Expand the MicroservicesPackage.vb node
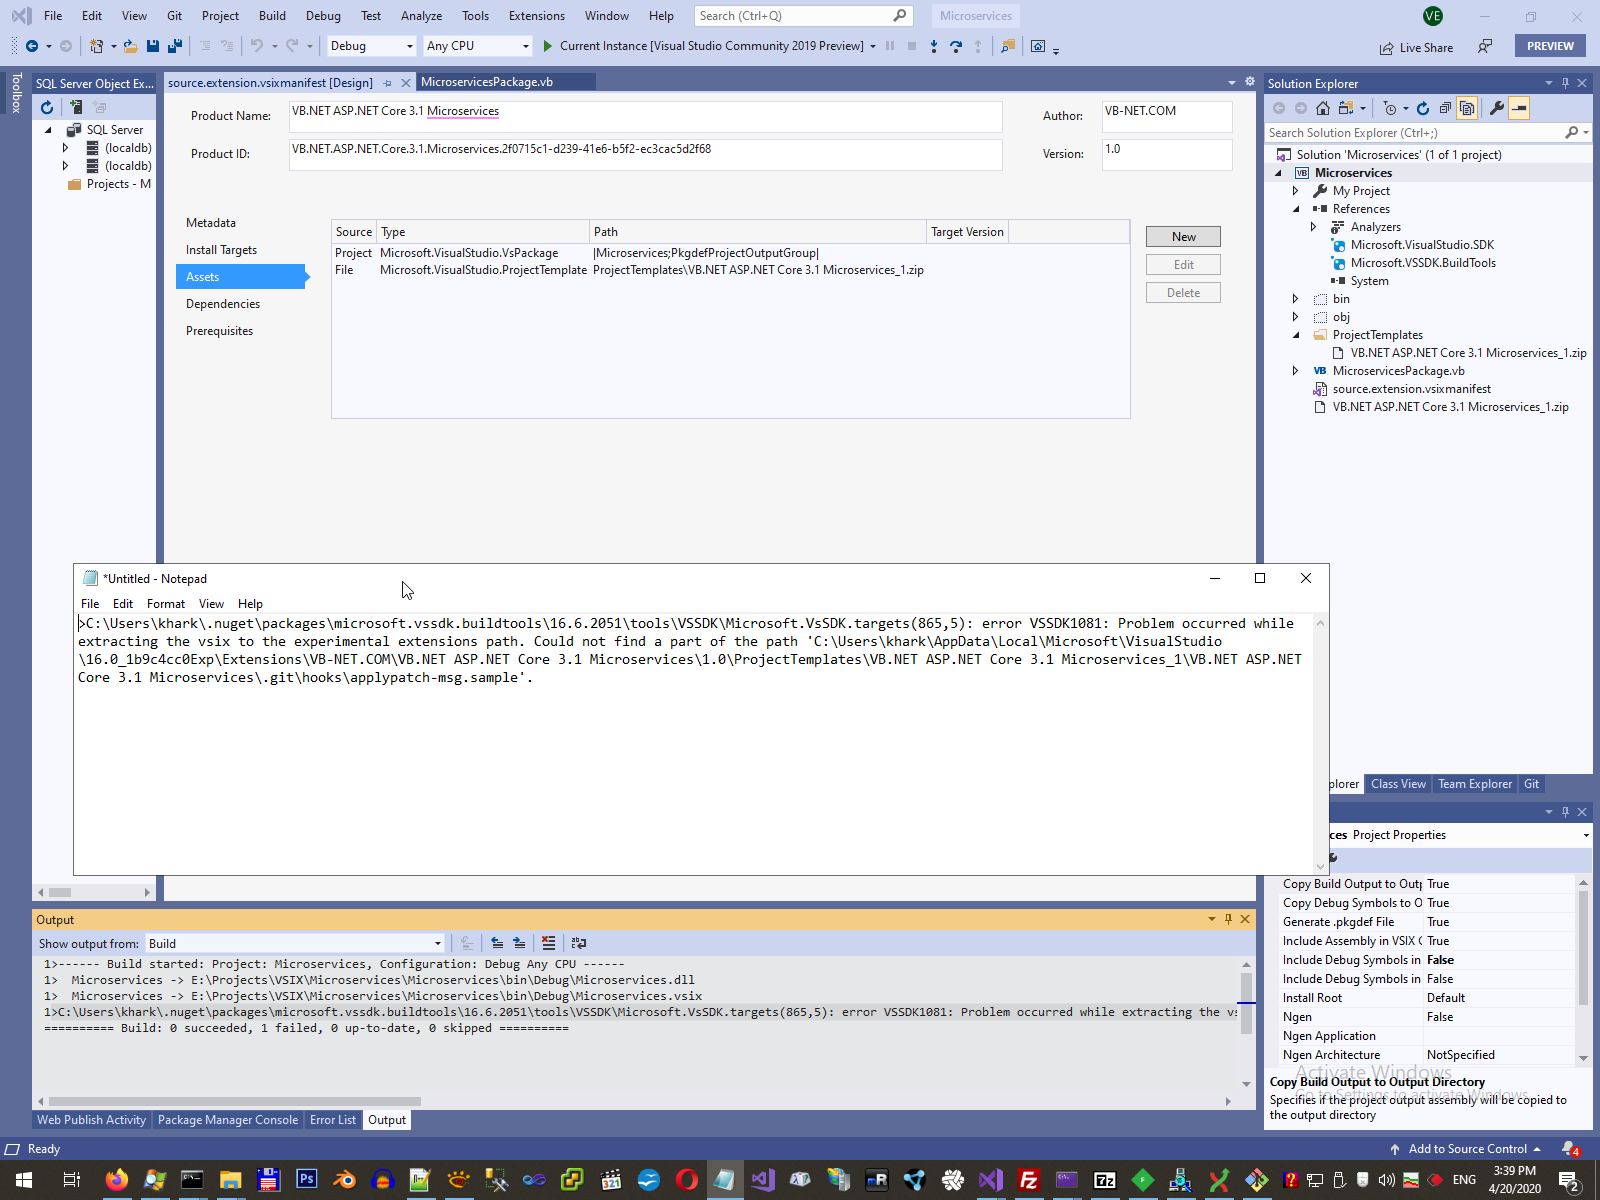This screenshot has height=1200, width=1600. pyautogui.click(x=1296, y=371)
